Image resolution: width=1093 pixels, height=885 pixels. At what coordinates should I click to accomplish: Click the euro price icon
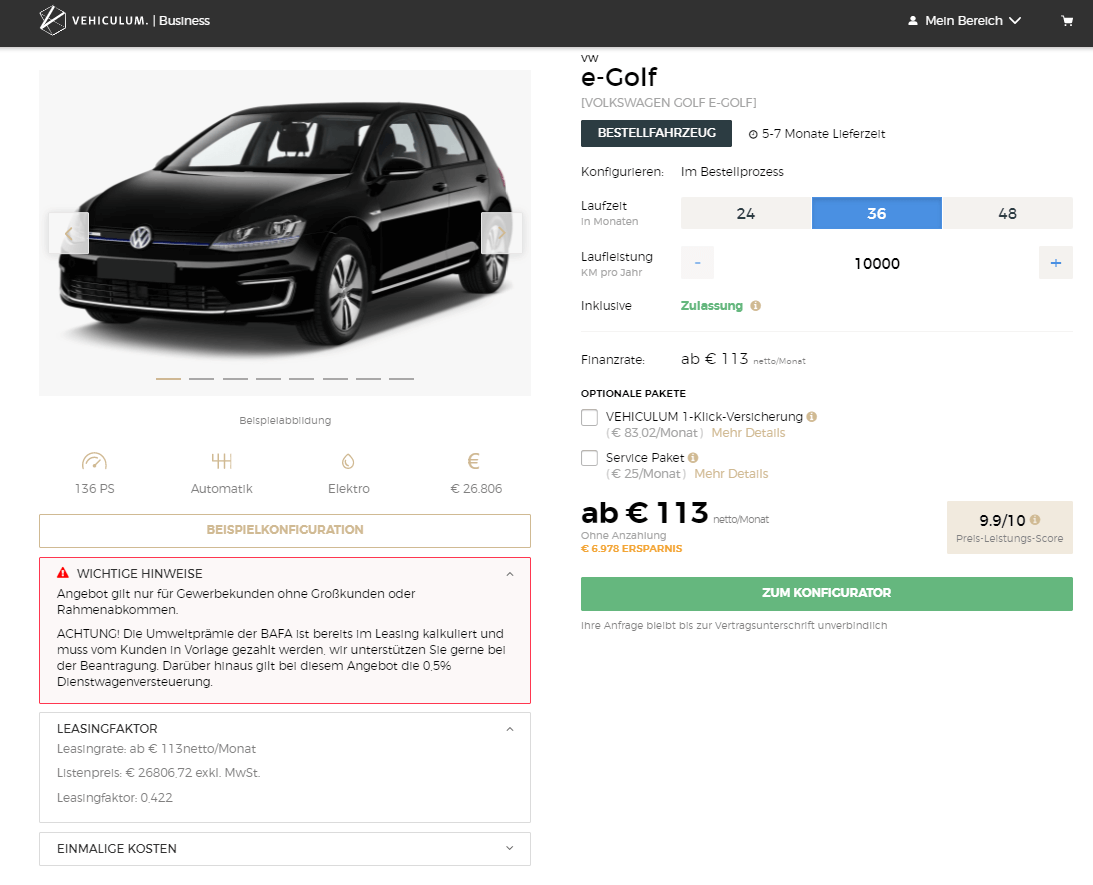point(474,461)
